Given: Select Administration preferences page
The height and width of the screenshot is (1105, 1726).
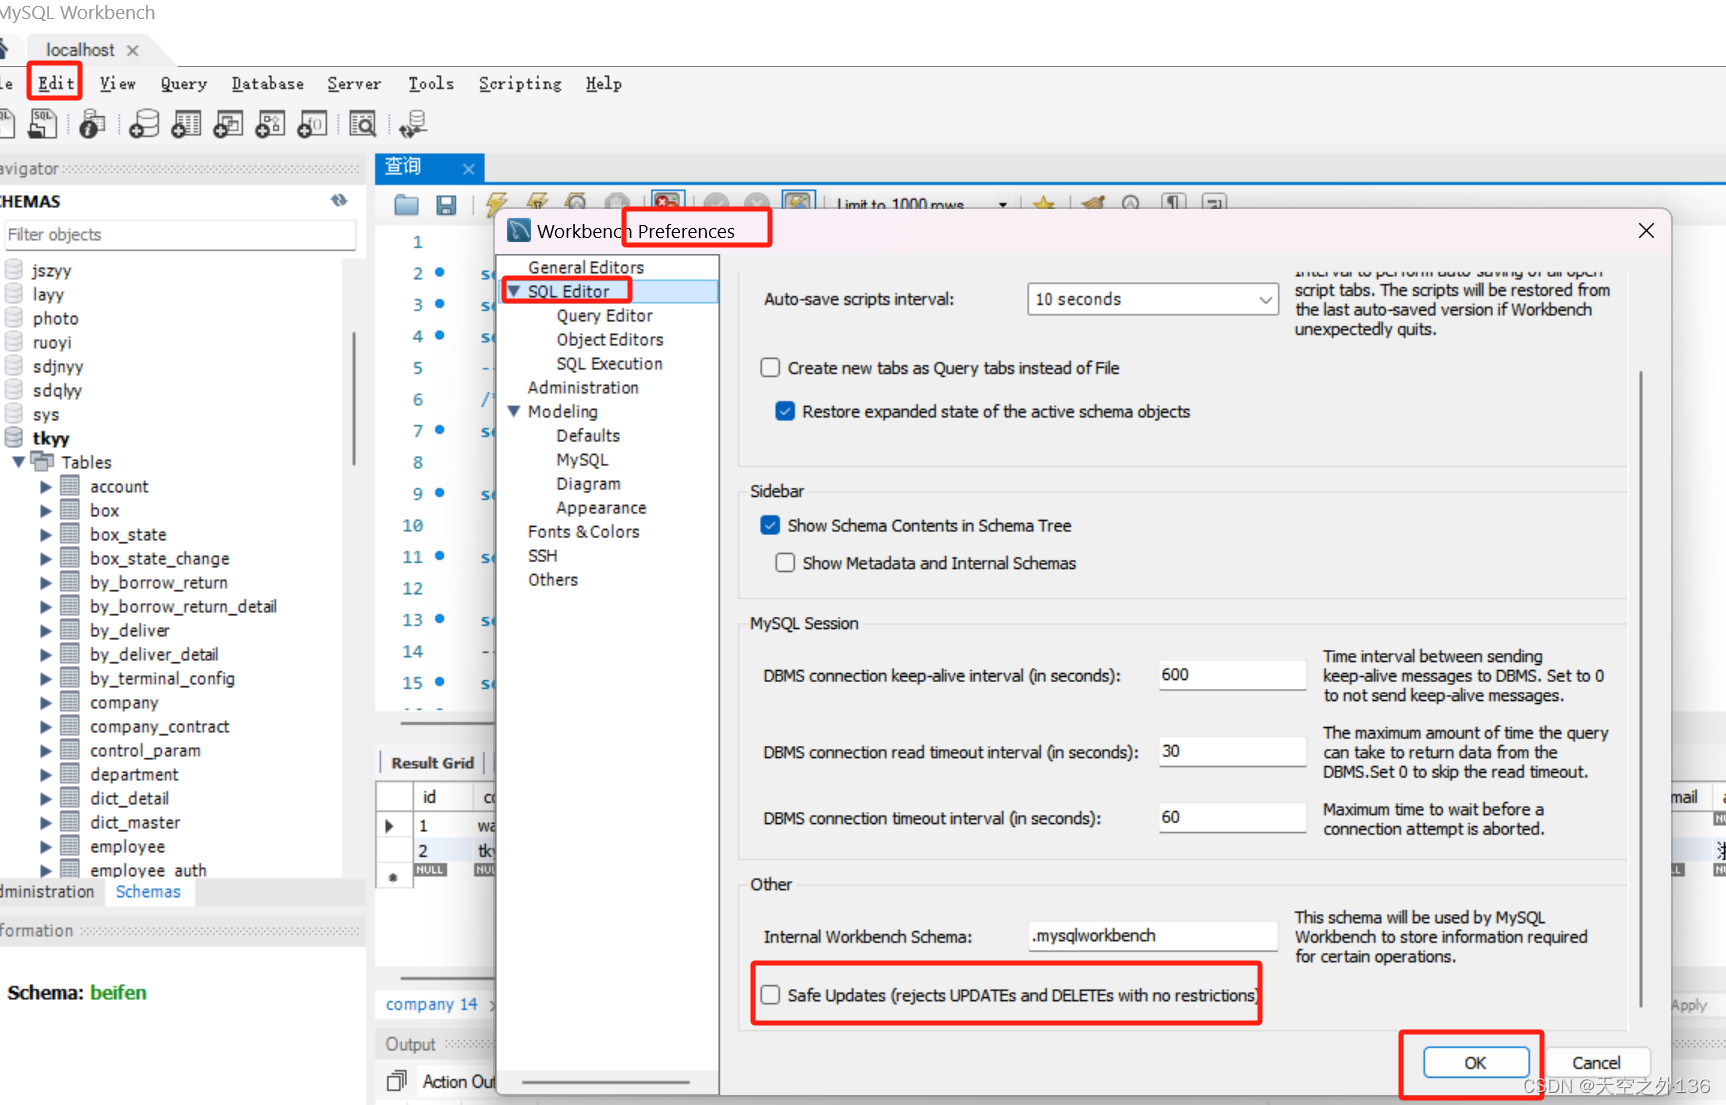Looking at the screenshot, I should click(x=583, y=387).
